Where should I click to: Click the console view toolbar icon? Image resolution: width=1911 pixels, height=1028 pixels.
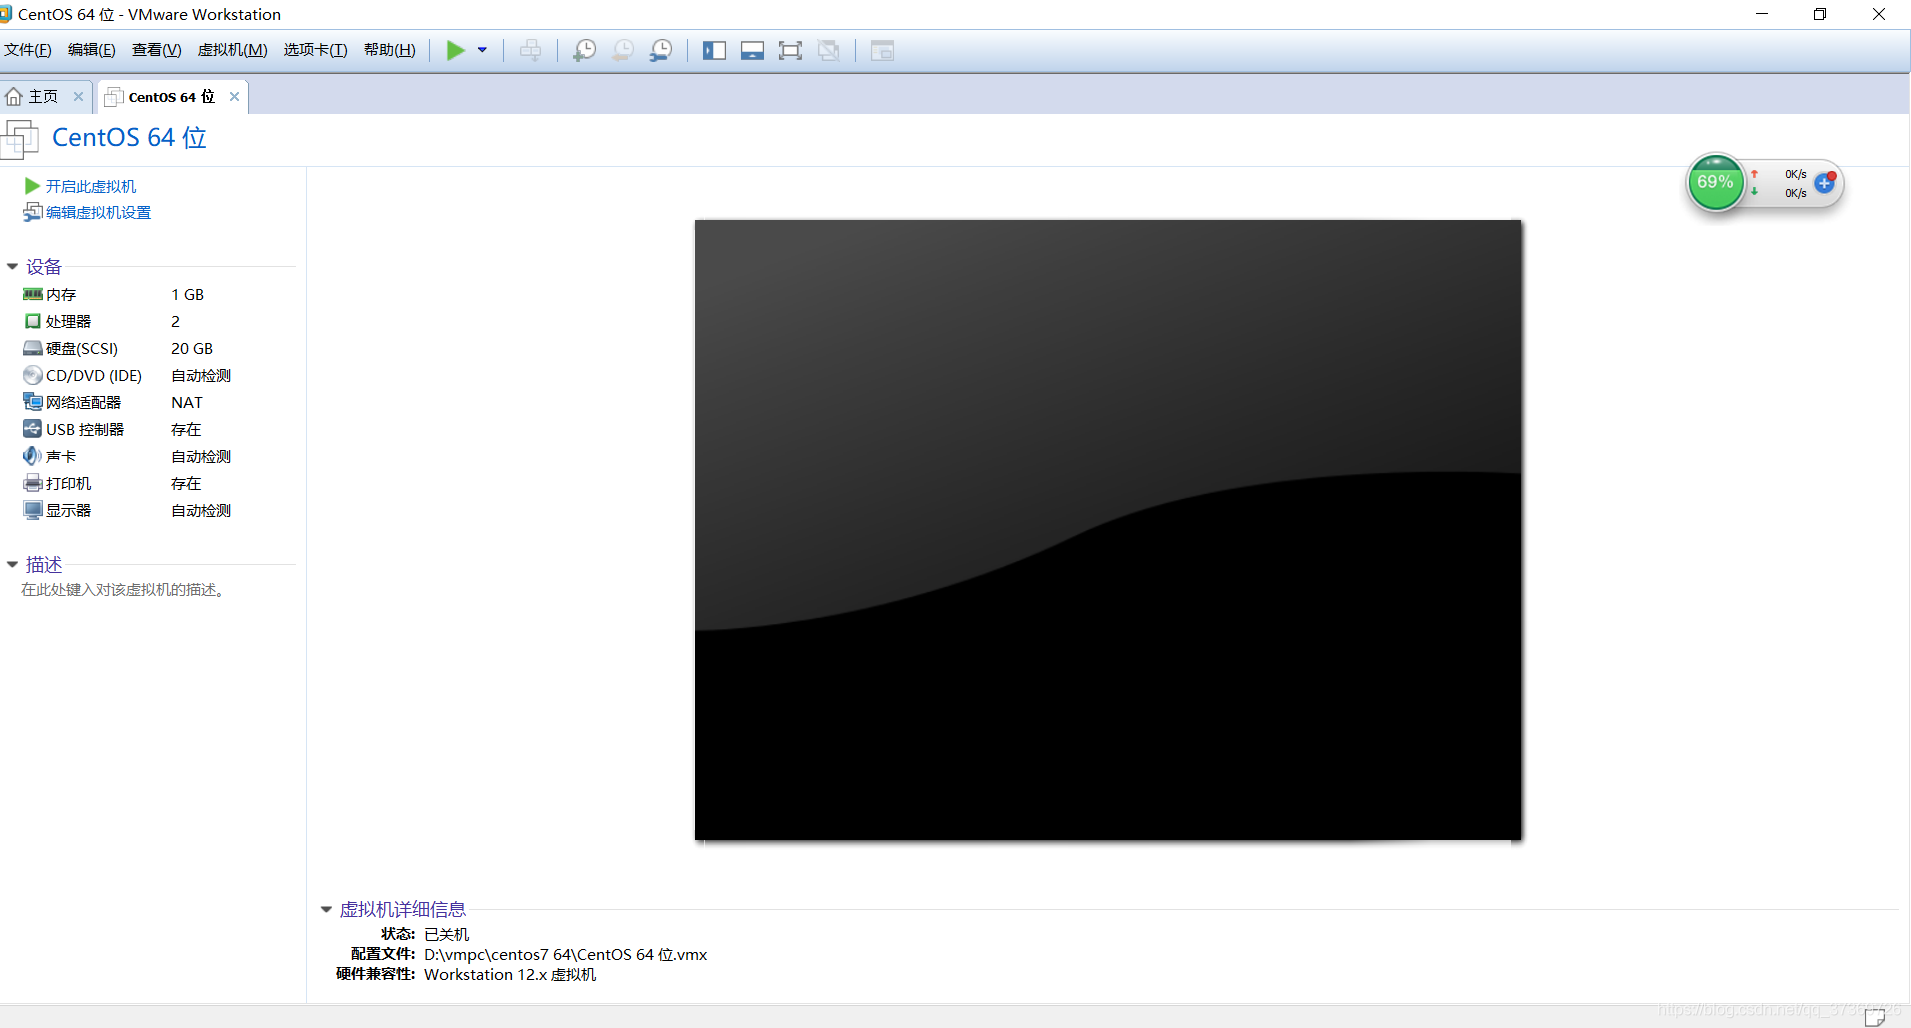tap(882, 50)
